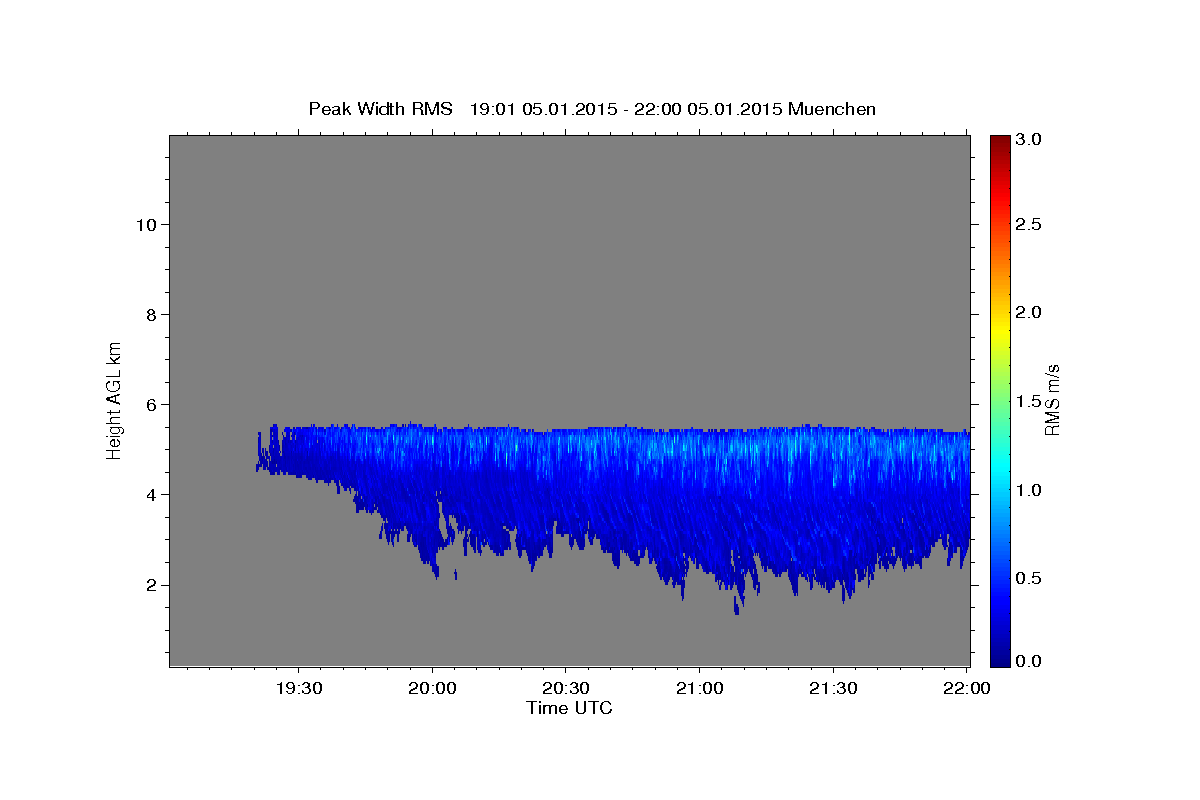Click the lowest cloud streak near 21:08
1200x800 pixels.
point(737,603)
